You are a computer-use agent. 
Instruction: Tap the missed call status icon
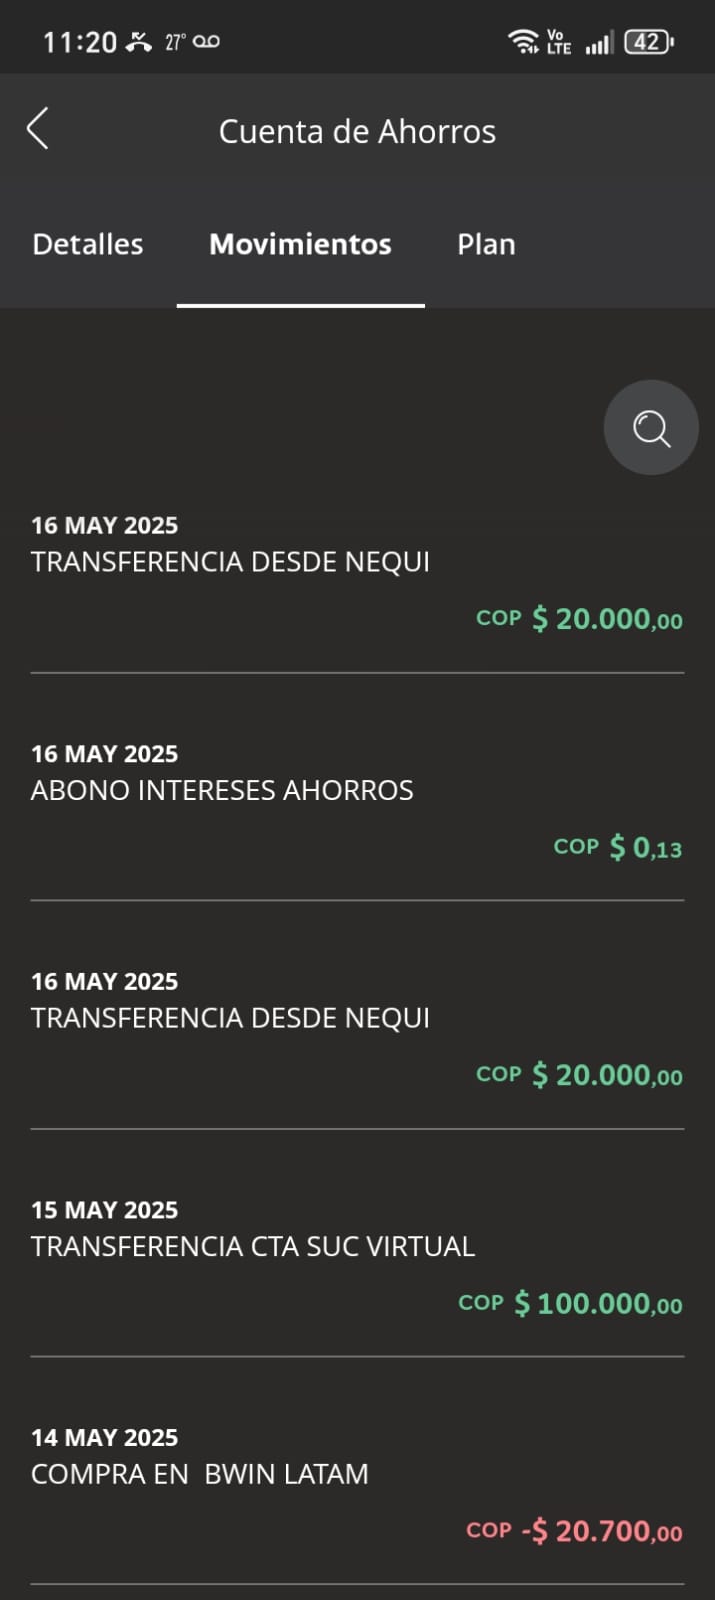[139, 42]
